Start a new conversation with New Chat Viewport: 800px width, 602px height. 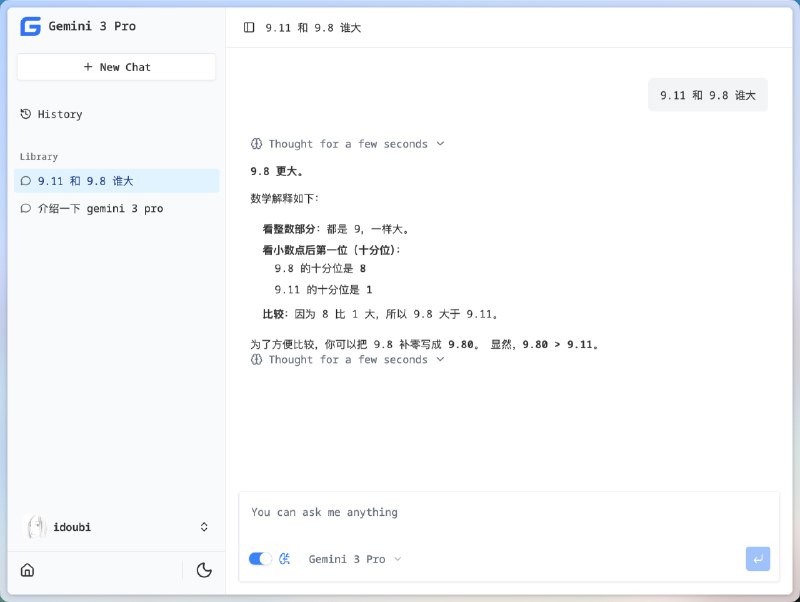pyautogui.click(x=116, y=67)
